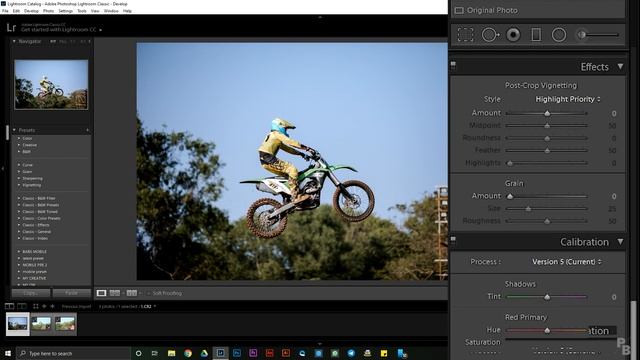
Task: Click the Paste settings button
Action: coord(71,293)
